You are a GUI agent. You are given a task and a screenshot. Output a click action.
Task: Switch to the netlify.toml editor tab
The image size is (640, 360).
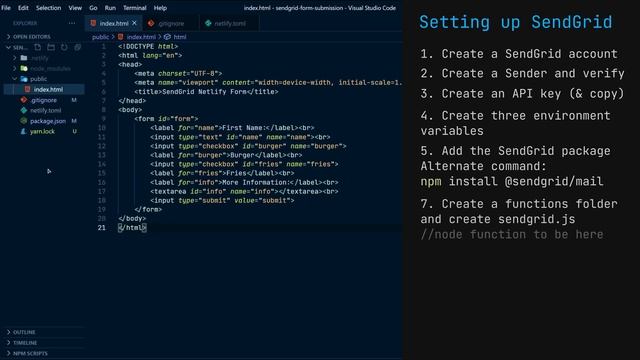click(x=230, y=23)
